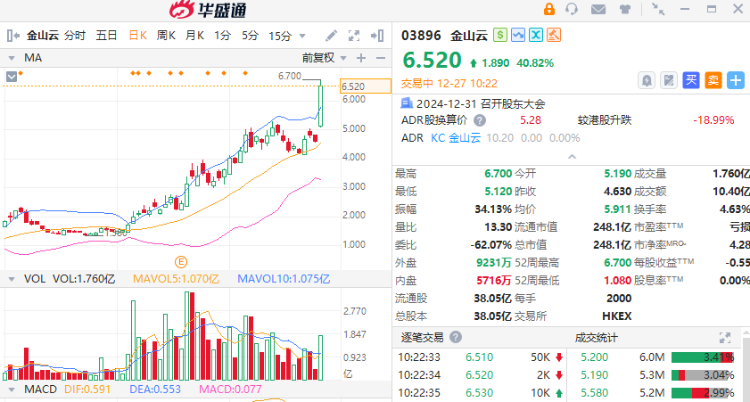Open the MACD indicator dropdown triangle
The height and width of the screenshot is (402, 750).
point(11,390)
